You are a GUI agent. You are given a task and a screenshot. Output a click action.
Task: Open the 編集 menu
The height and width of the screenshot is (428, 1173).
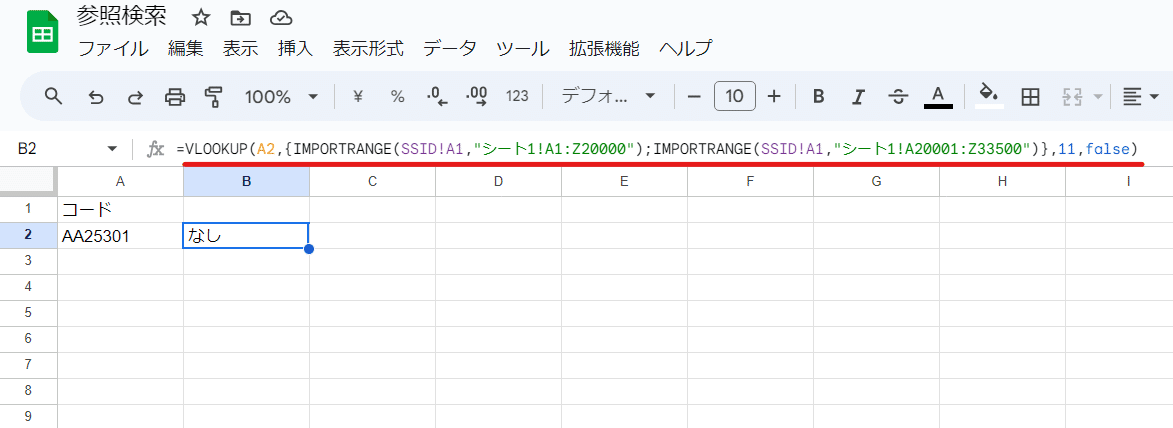(186, 49)
